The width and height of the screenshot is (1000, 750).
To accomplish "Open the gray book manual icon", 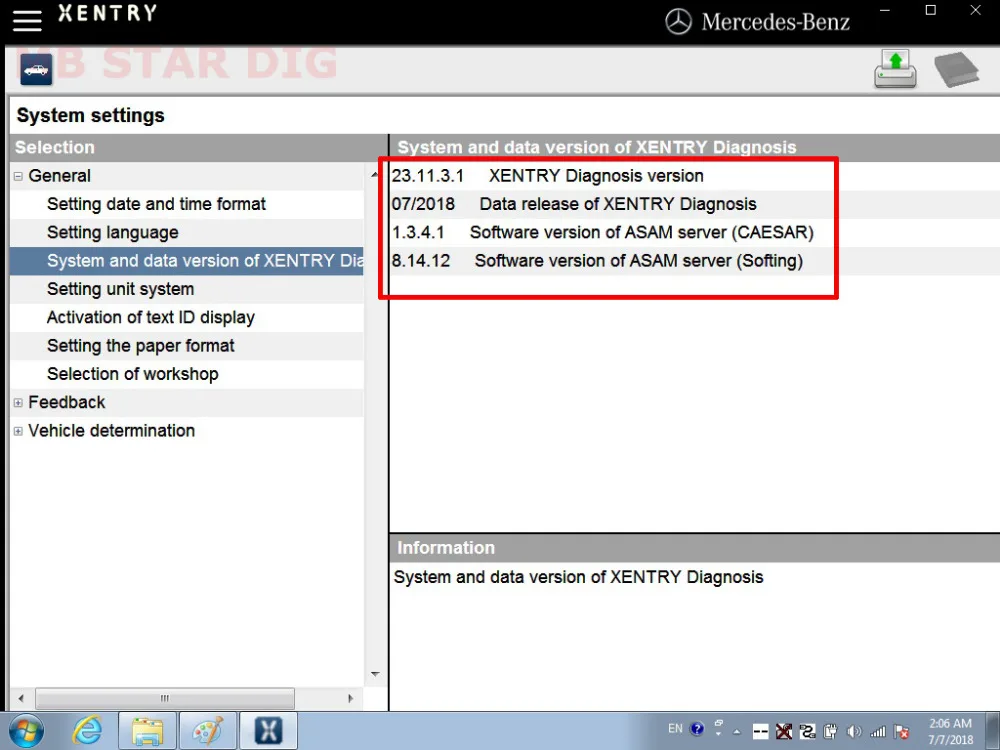I will (956, 70).
